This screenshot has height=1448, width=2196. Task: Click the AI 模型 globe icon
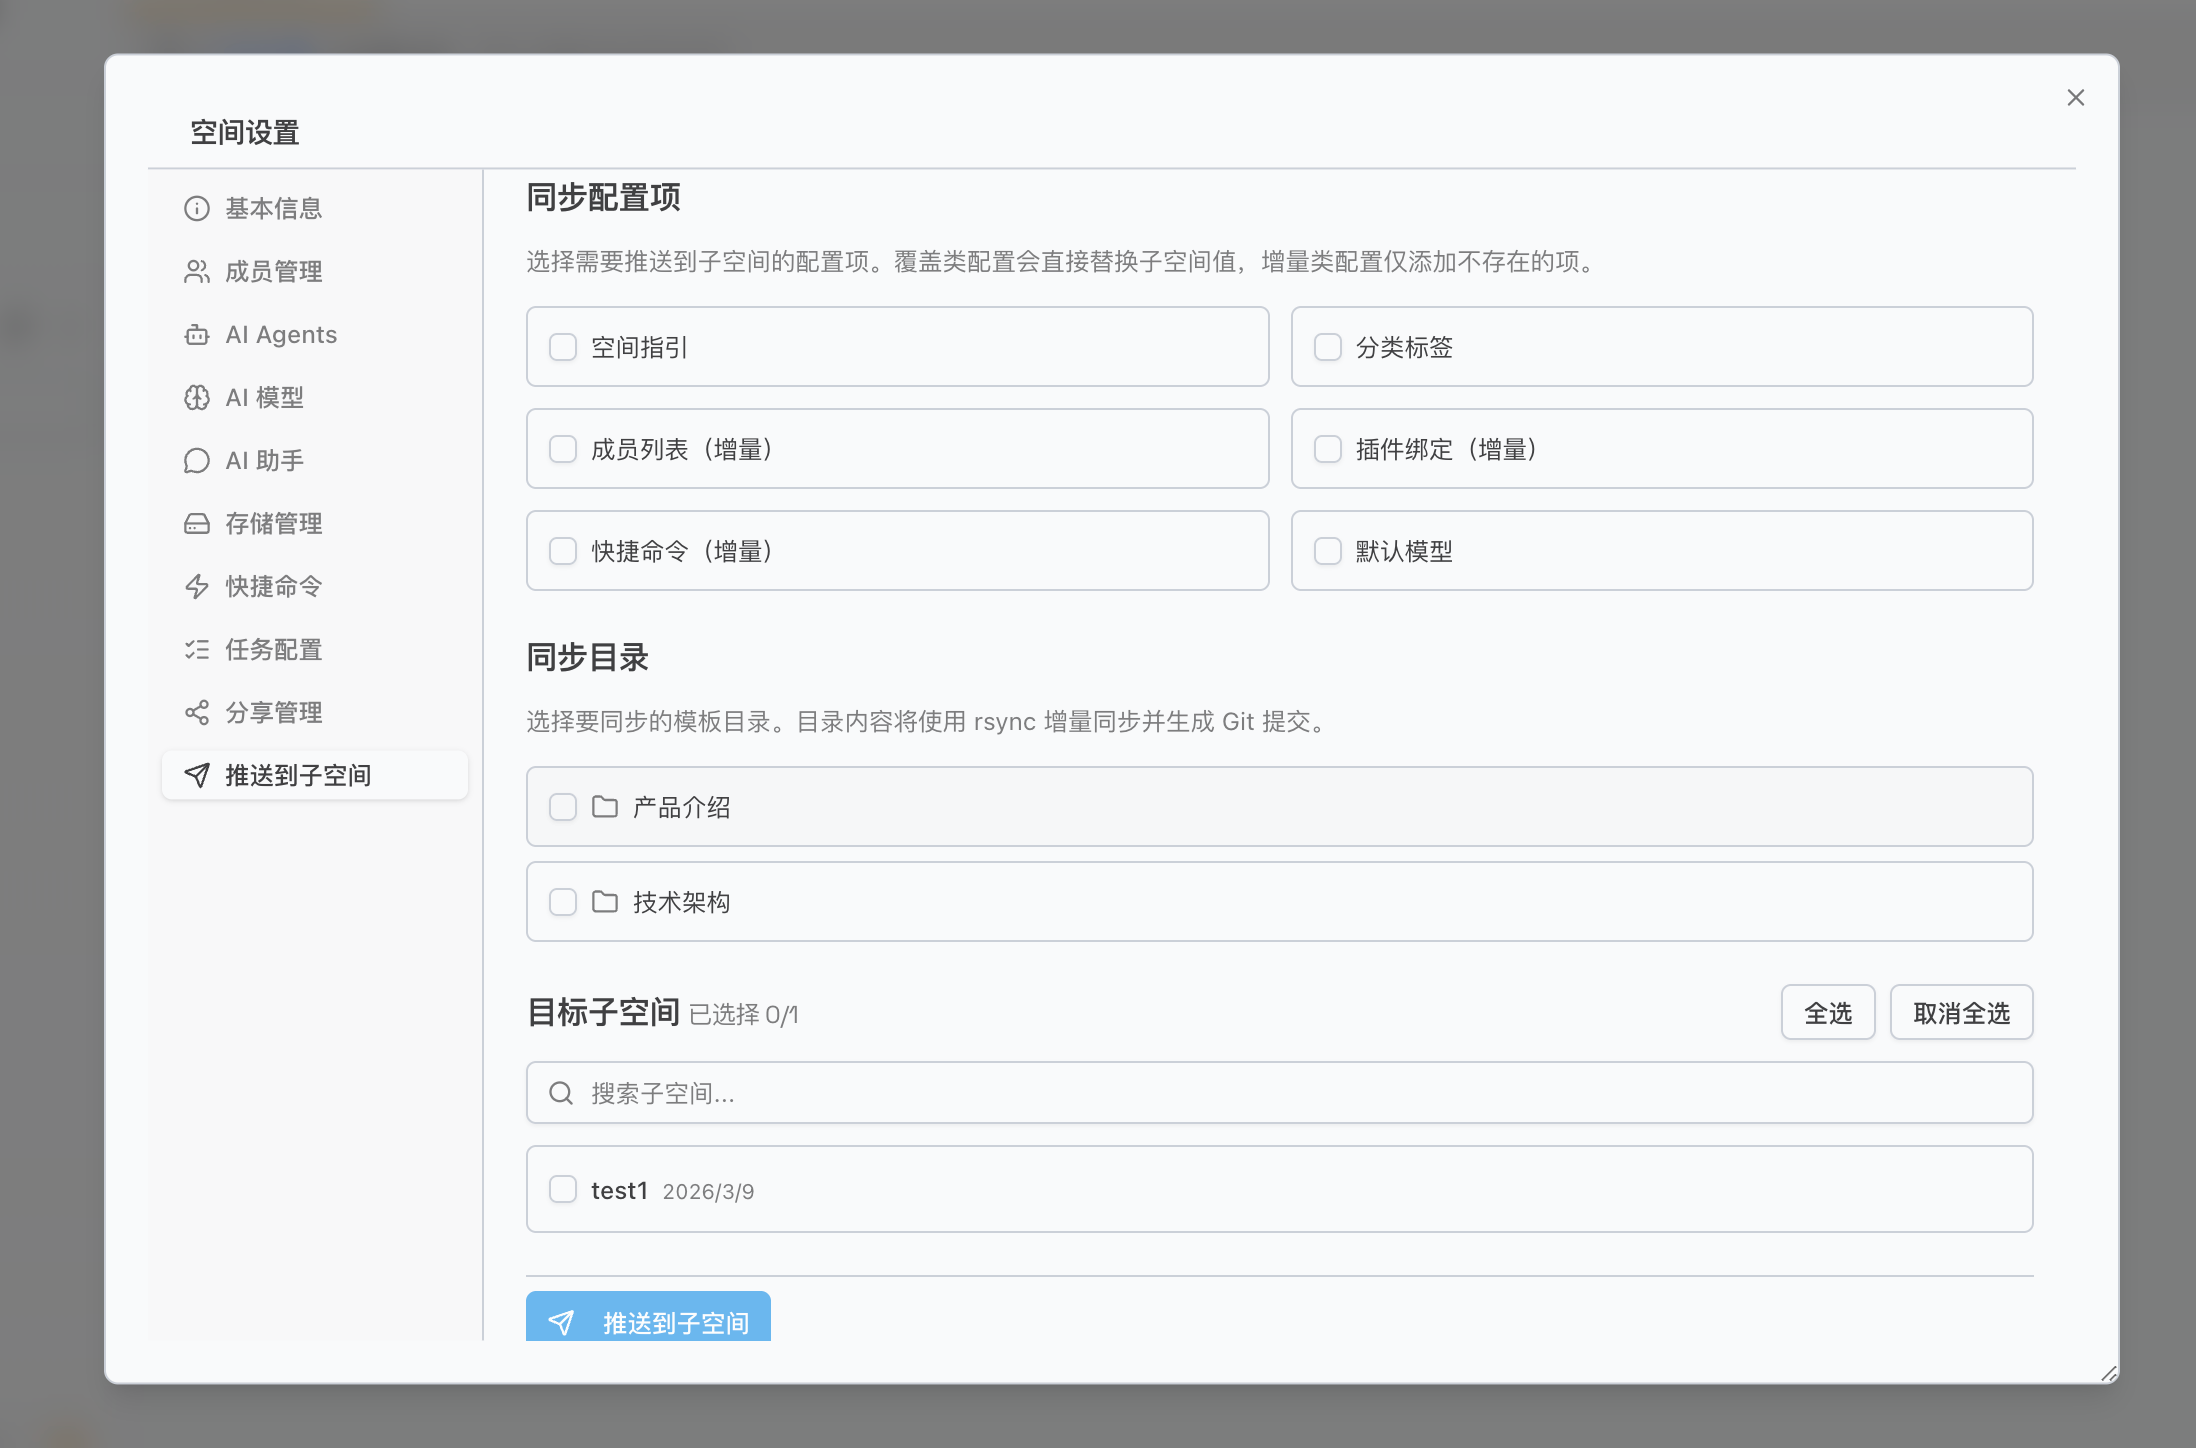coord(196,397)
